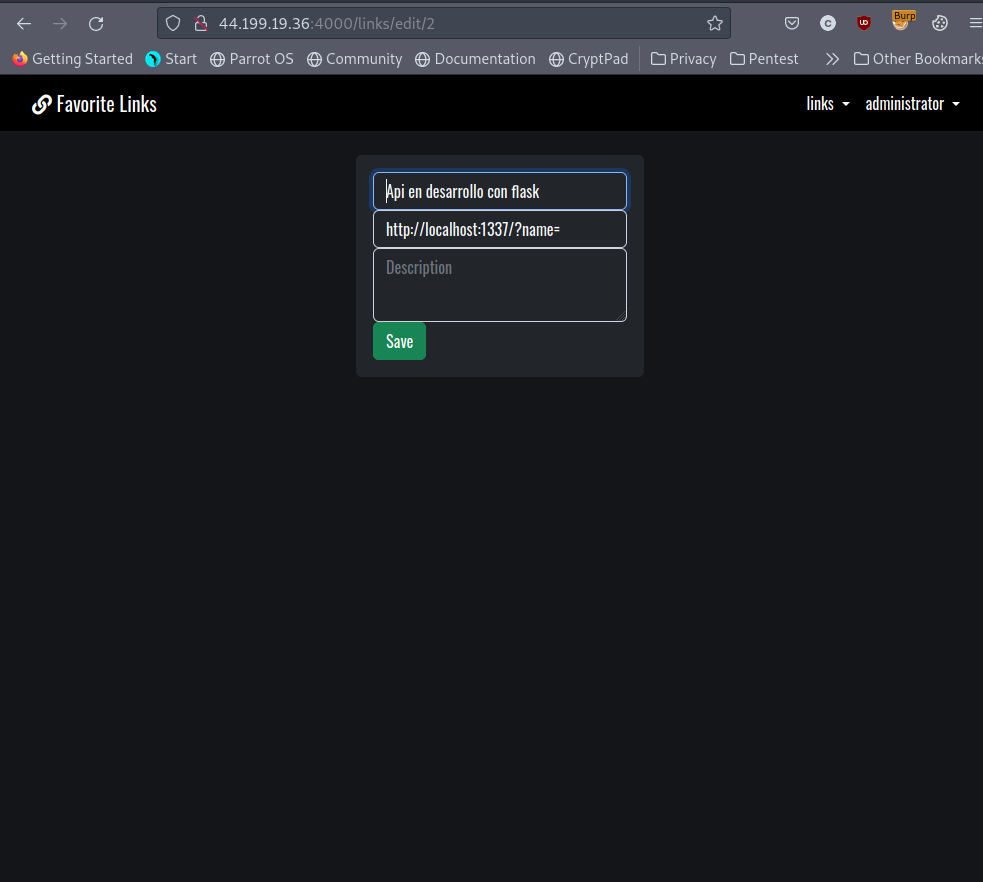Click the tracking protection shield icon

pyautogui.click(x=173, y=23)
